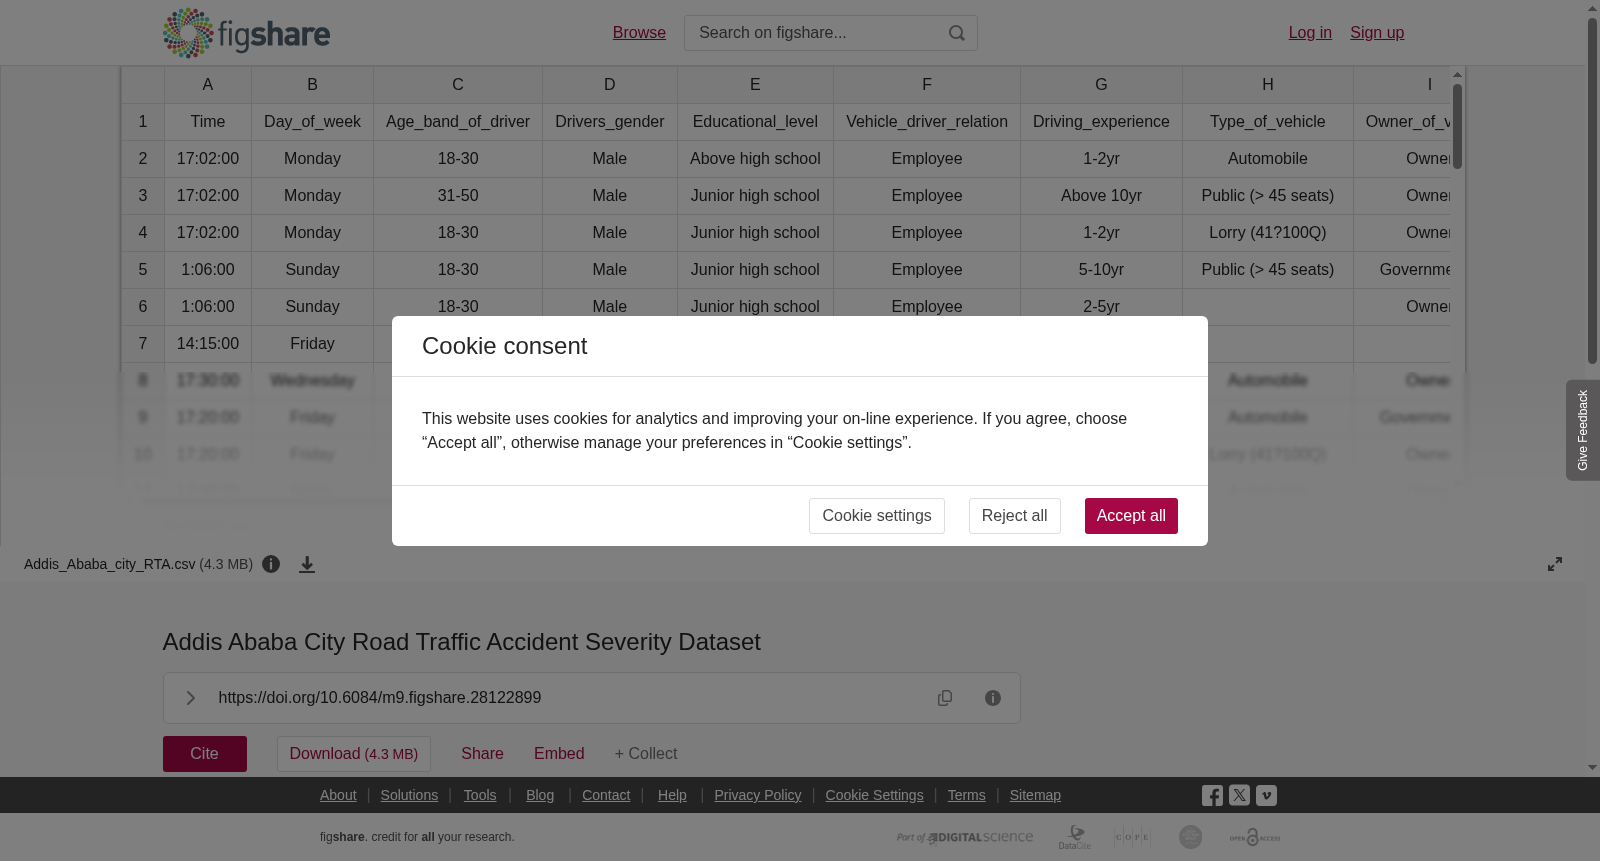Select the 14:15:00 time cell

pos(208,344)
